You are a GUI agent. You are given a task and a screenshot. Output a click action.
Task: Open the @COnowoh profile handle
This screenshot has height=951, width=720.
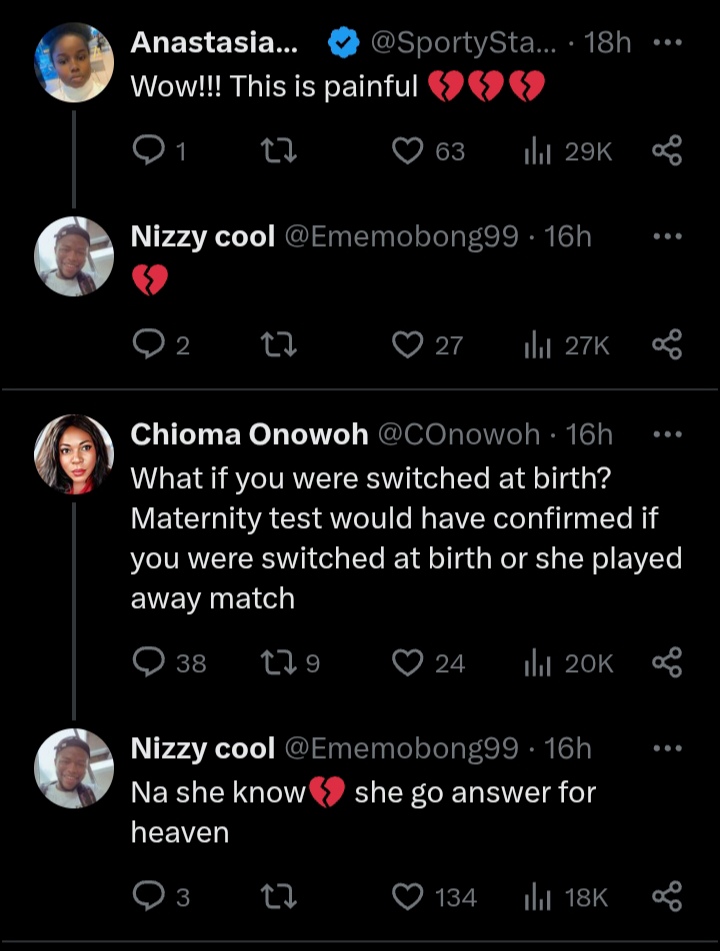coord(458,435)
